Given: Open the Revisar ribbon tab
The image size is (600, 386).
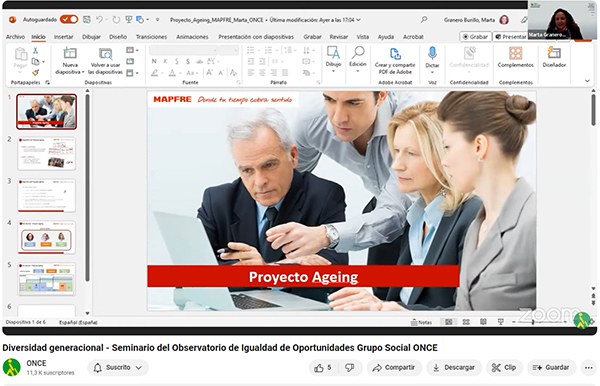Looking at the screenshot, I should (339, 37).
